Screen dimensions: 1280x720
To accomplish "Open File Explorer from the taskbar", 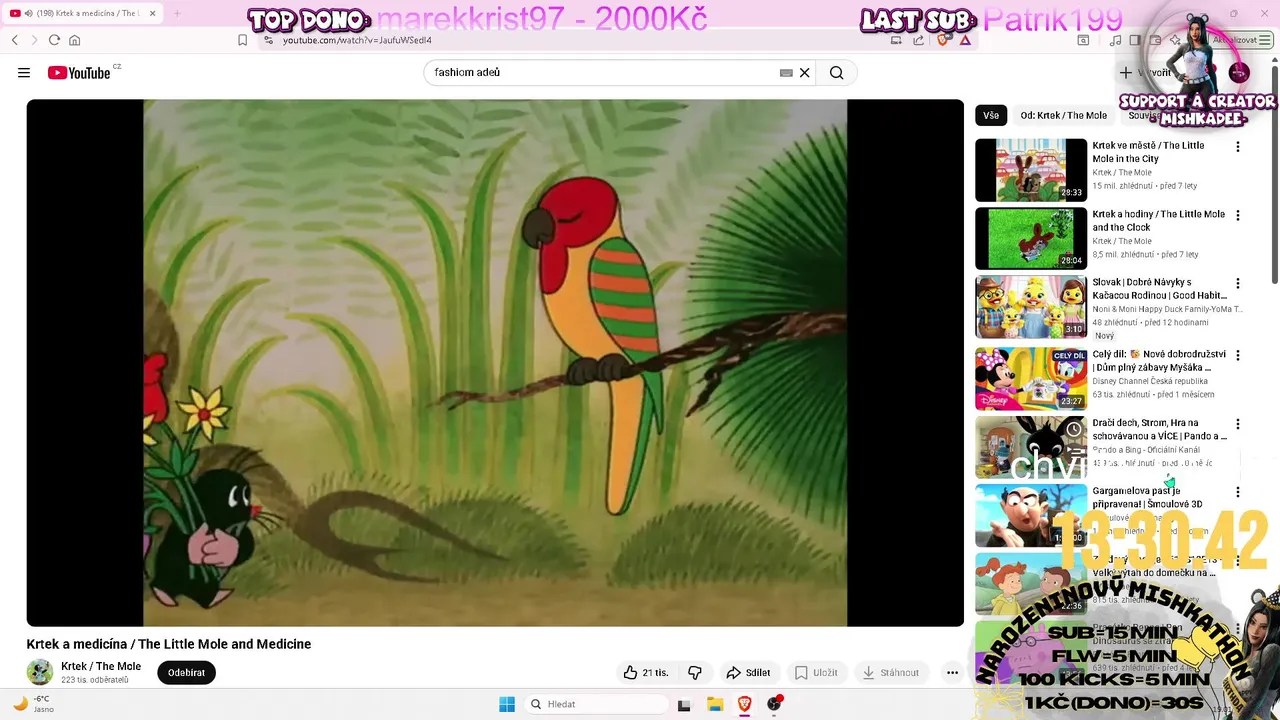I will tap(715, 705).
